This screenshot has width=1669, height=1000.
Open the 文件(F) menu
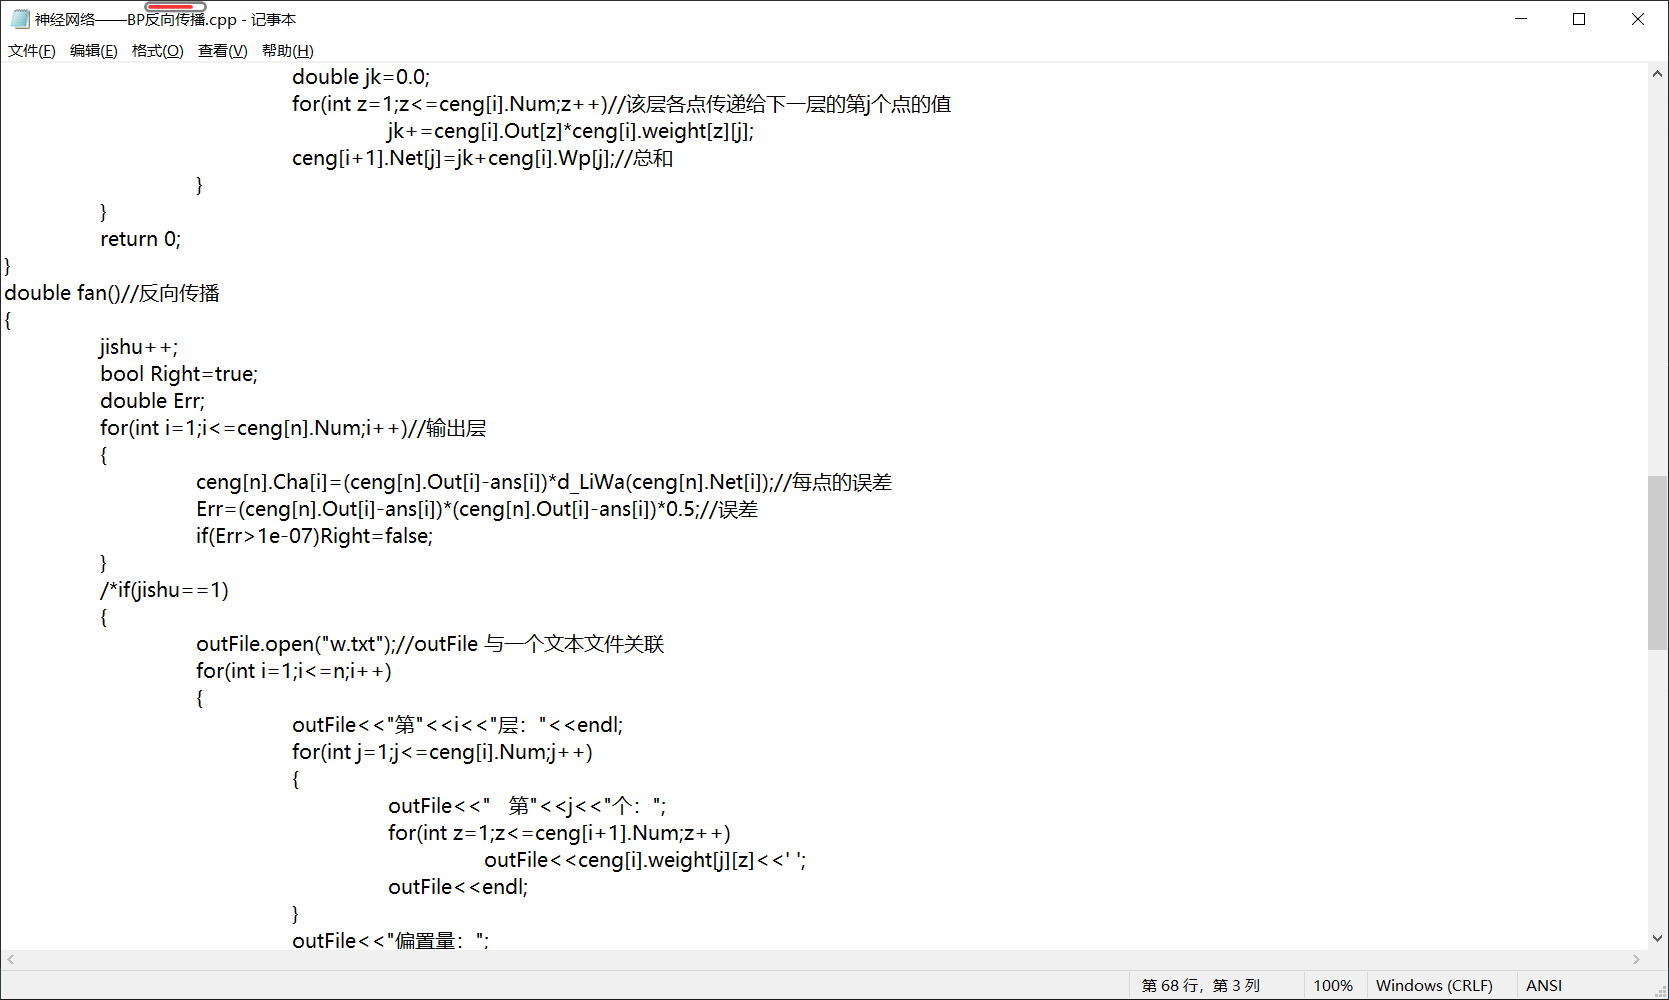pyautogui.click(x=32, y=51)
